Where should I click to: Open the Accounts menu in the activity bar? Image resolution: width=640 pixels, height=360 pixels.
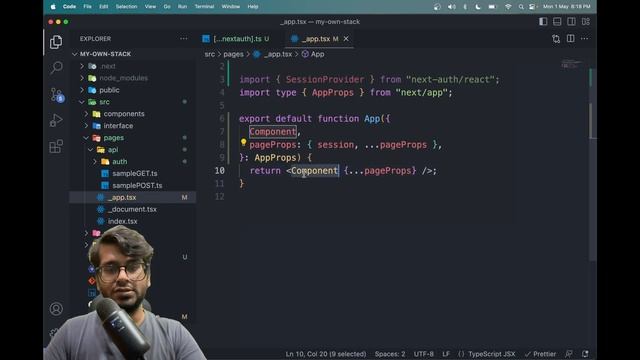coord(56,309)
